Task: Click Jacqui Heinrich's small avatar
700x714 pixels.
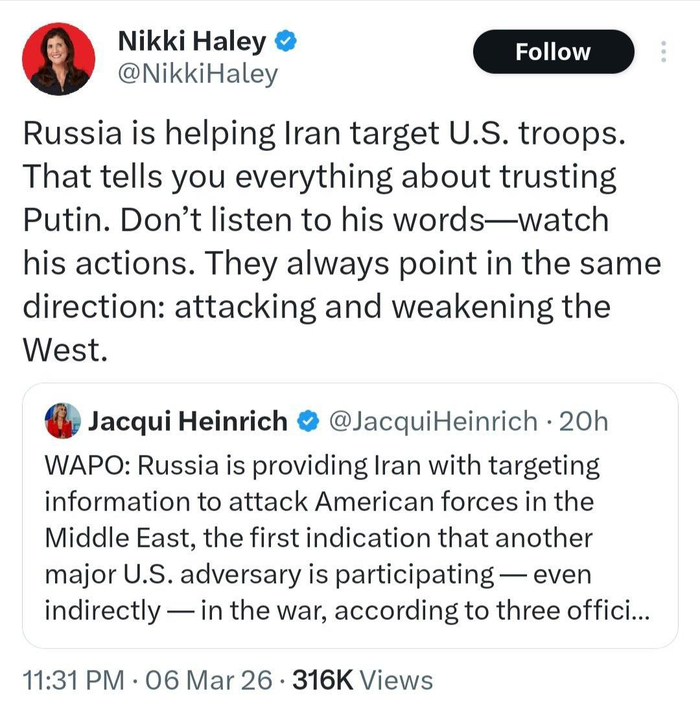Action: coord(62,422)
